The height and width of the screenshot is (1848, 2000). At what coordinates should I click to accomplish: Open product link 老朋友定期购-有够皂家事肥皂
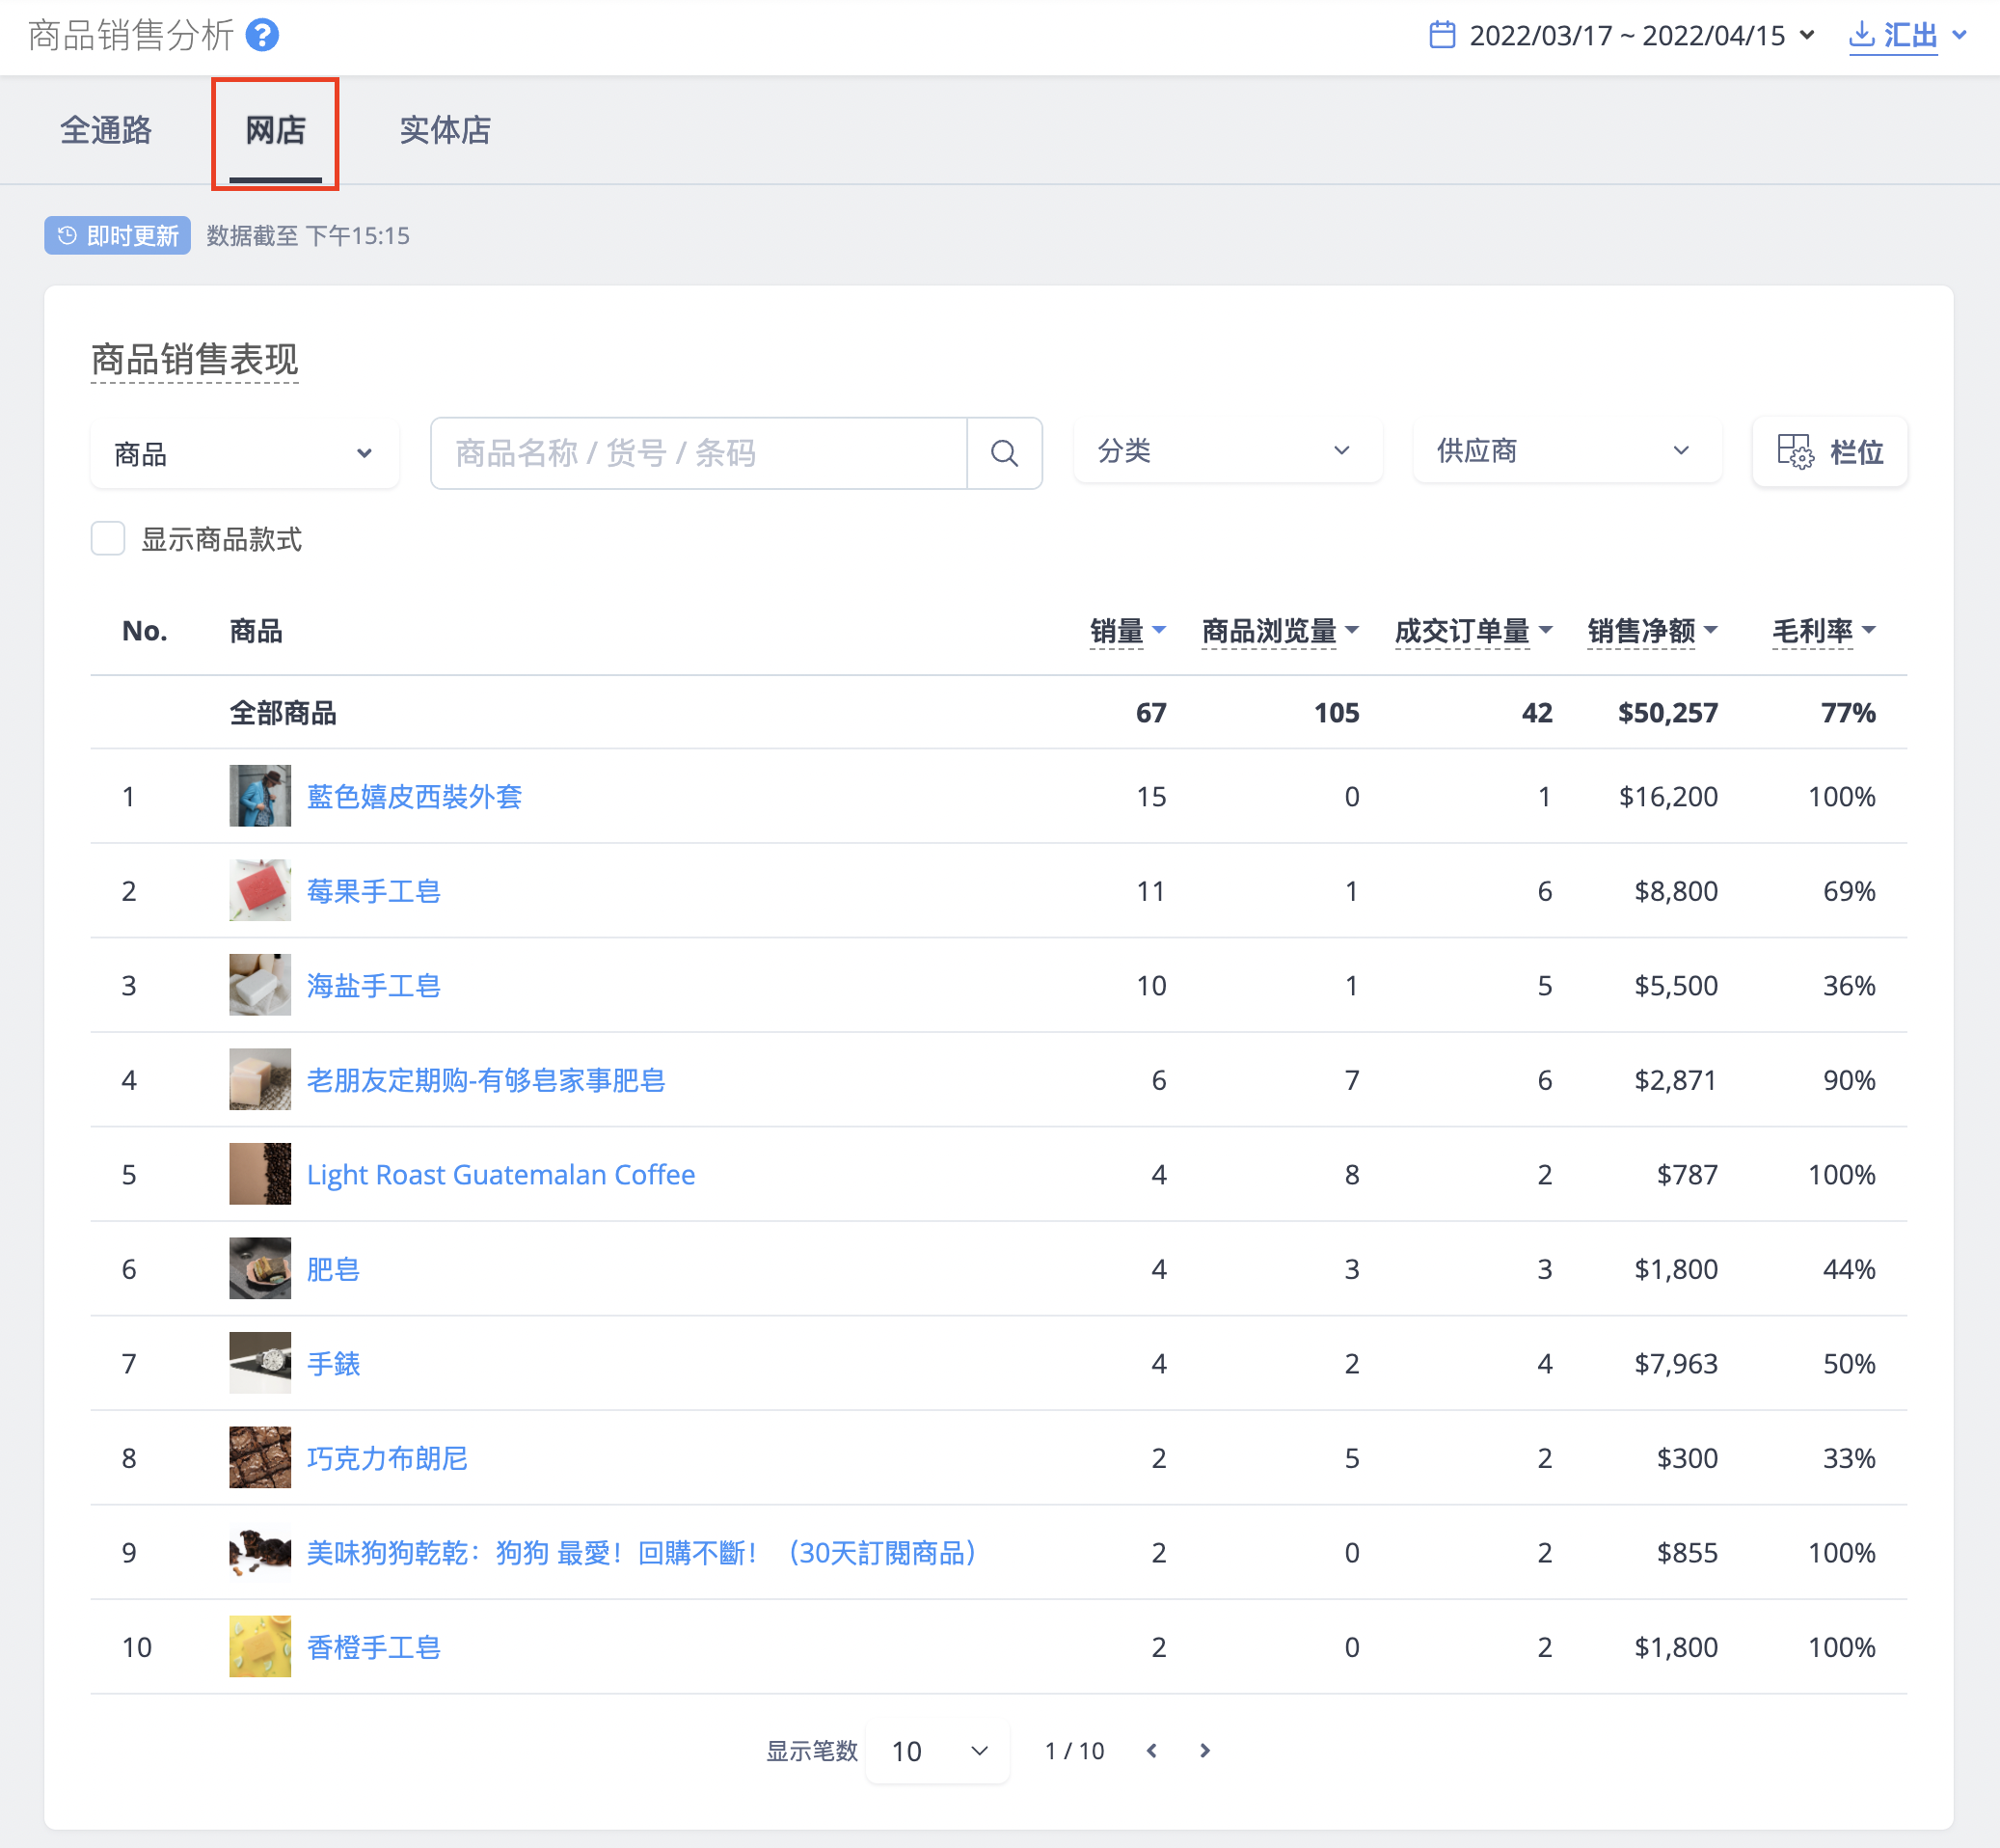(x=486, y=1079)
